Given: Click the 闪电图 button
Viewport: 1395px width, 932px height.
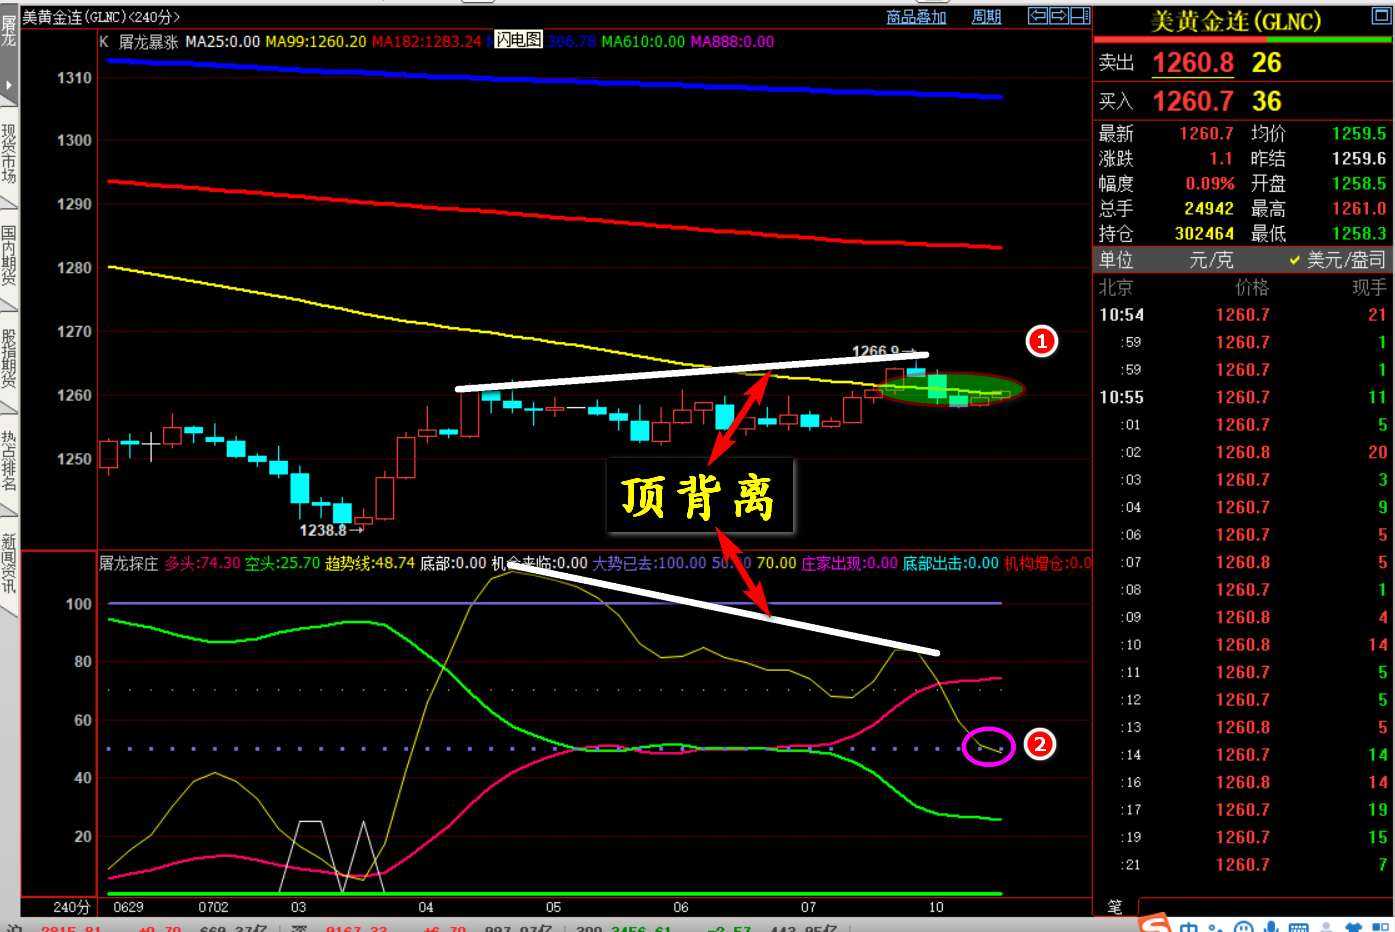Looking at the screenshot, I should click(519, 40).
